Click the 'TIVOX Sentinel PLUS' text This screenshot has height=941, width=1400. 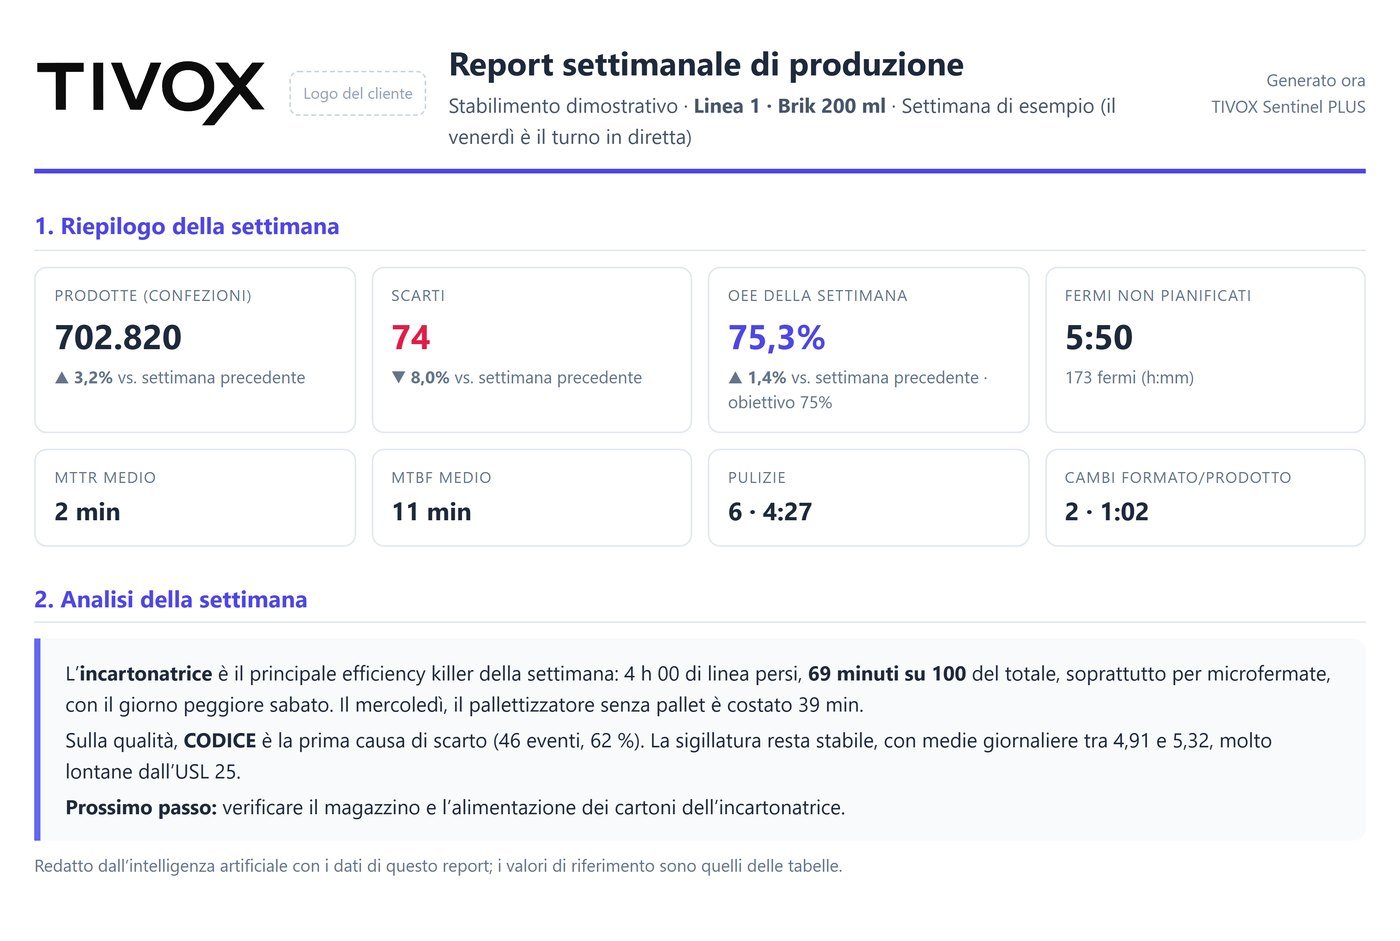pos(1288,107)
